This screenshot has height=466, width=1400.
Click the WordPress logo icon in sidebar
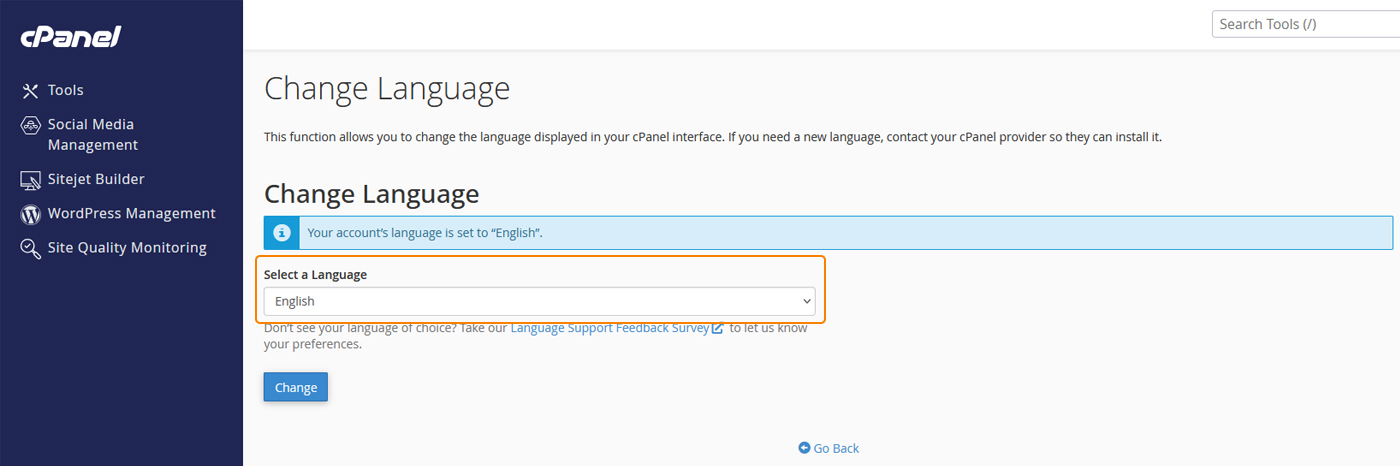tap(30, 214)
